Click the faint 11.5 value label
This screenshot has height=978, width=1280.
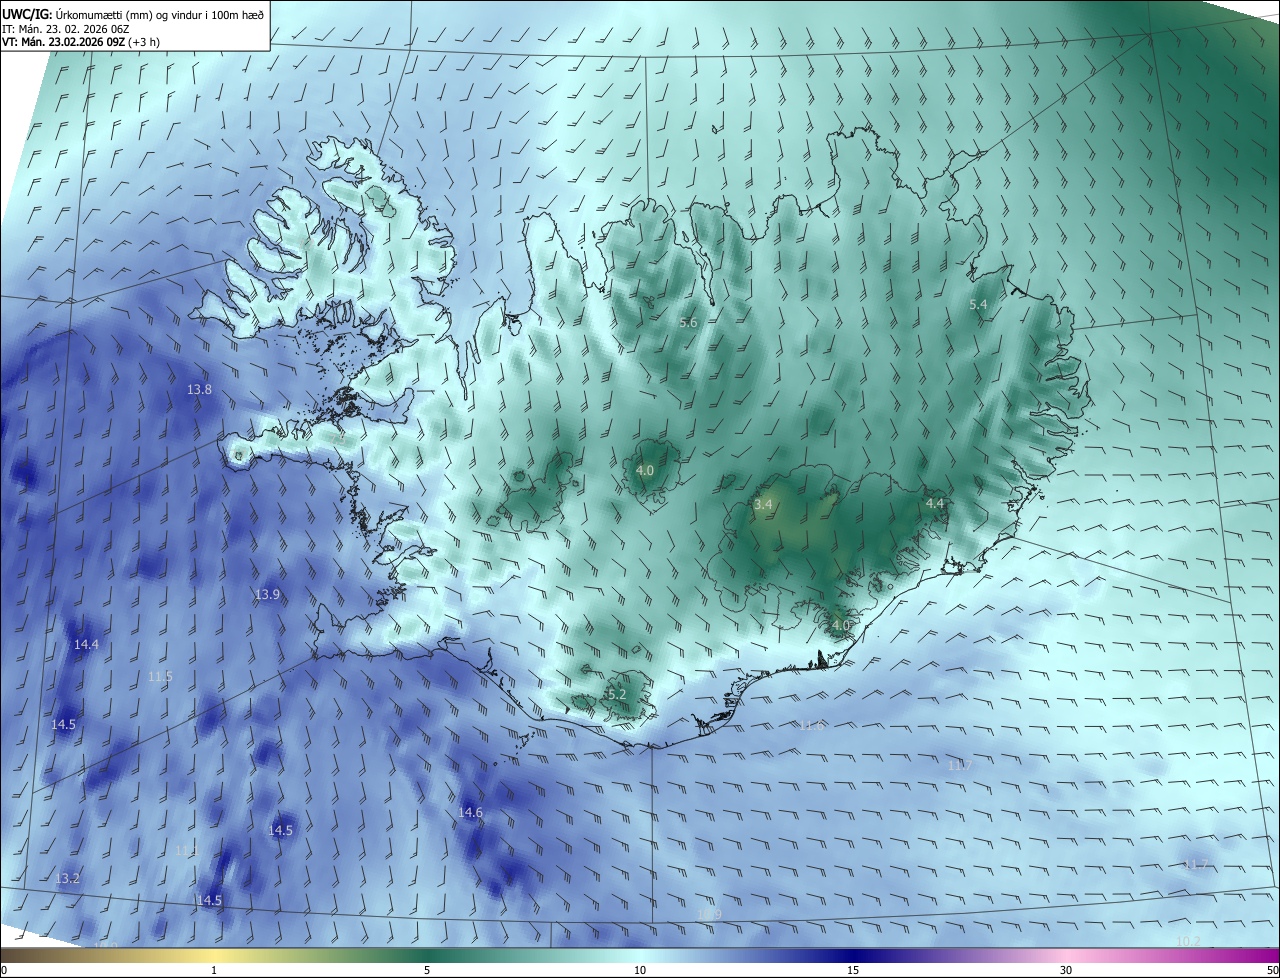[160, 677]
